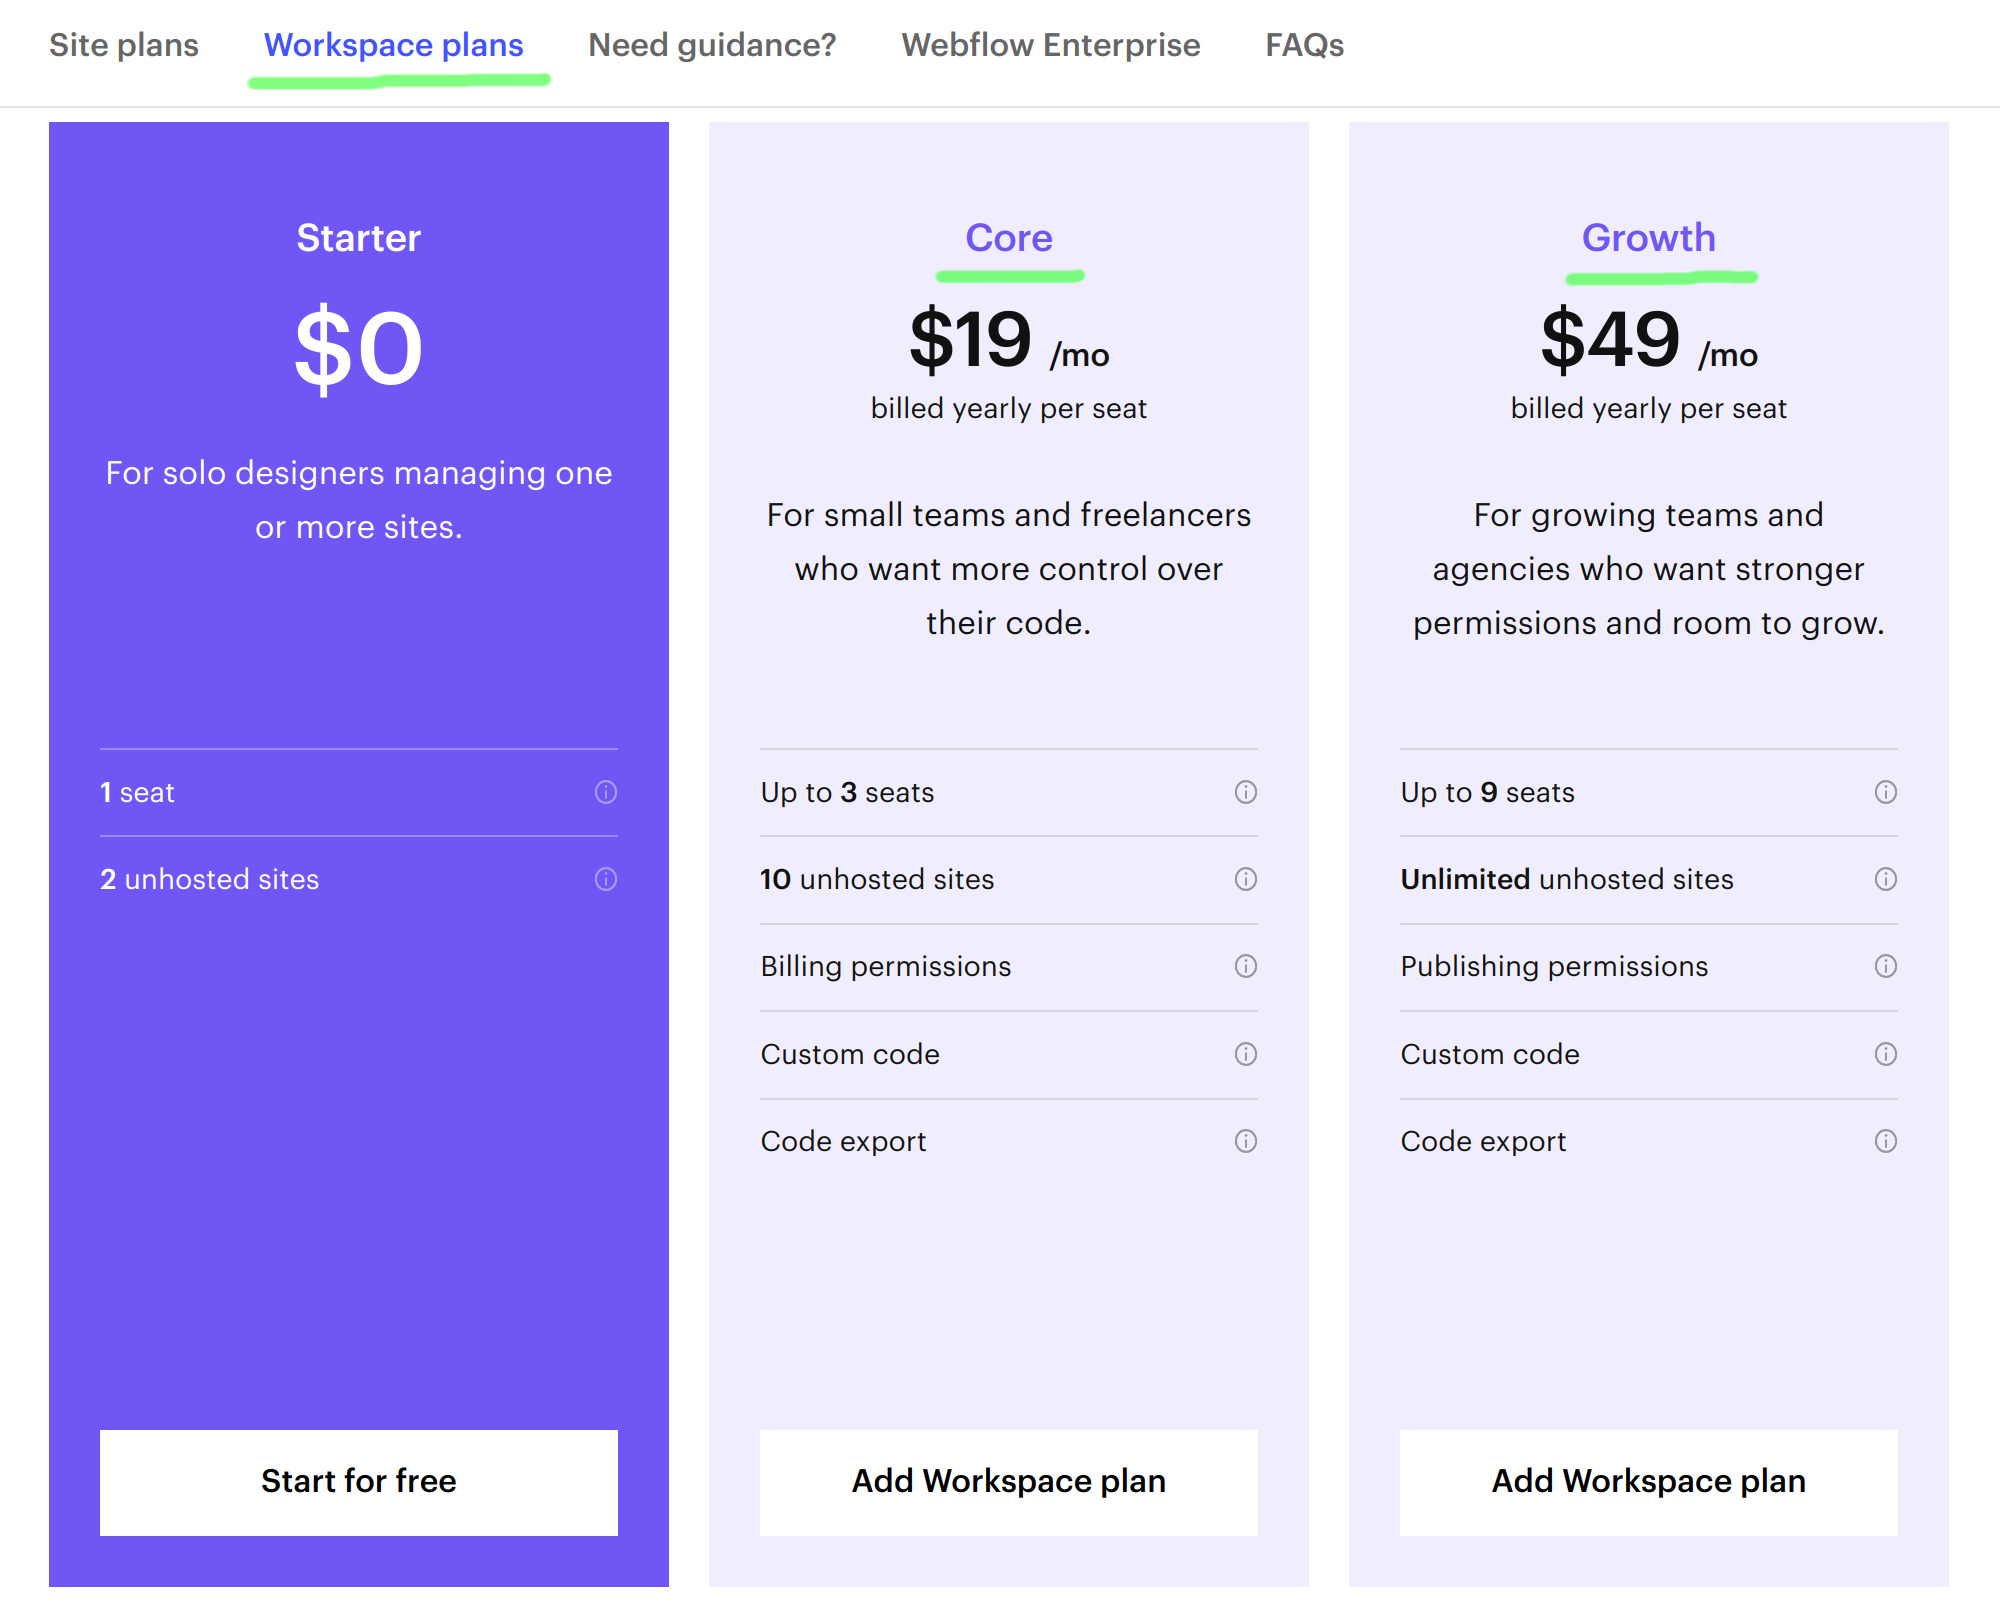Open the Webflow Enterprise tab

(x=1051, y=45)
